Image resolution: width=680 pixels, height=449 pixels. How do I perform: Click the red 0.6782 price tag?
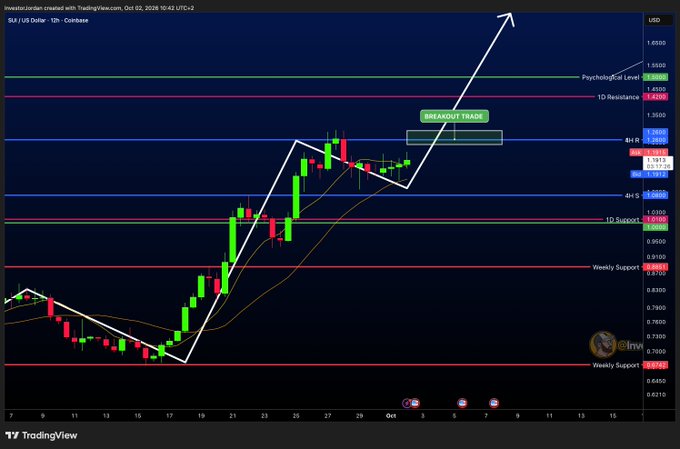point(655,365)
